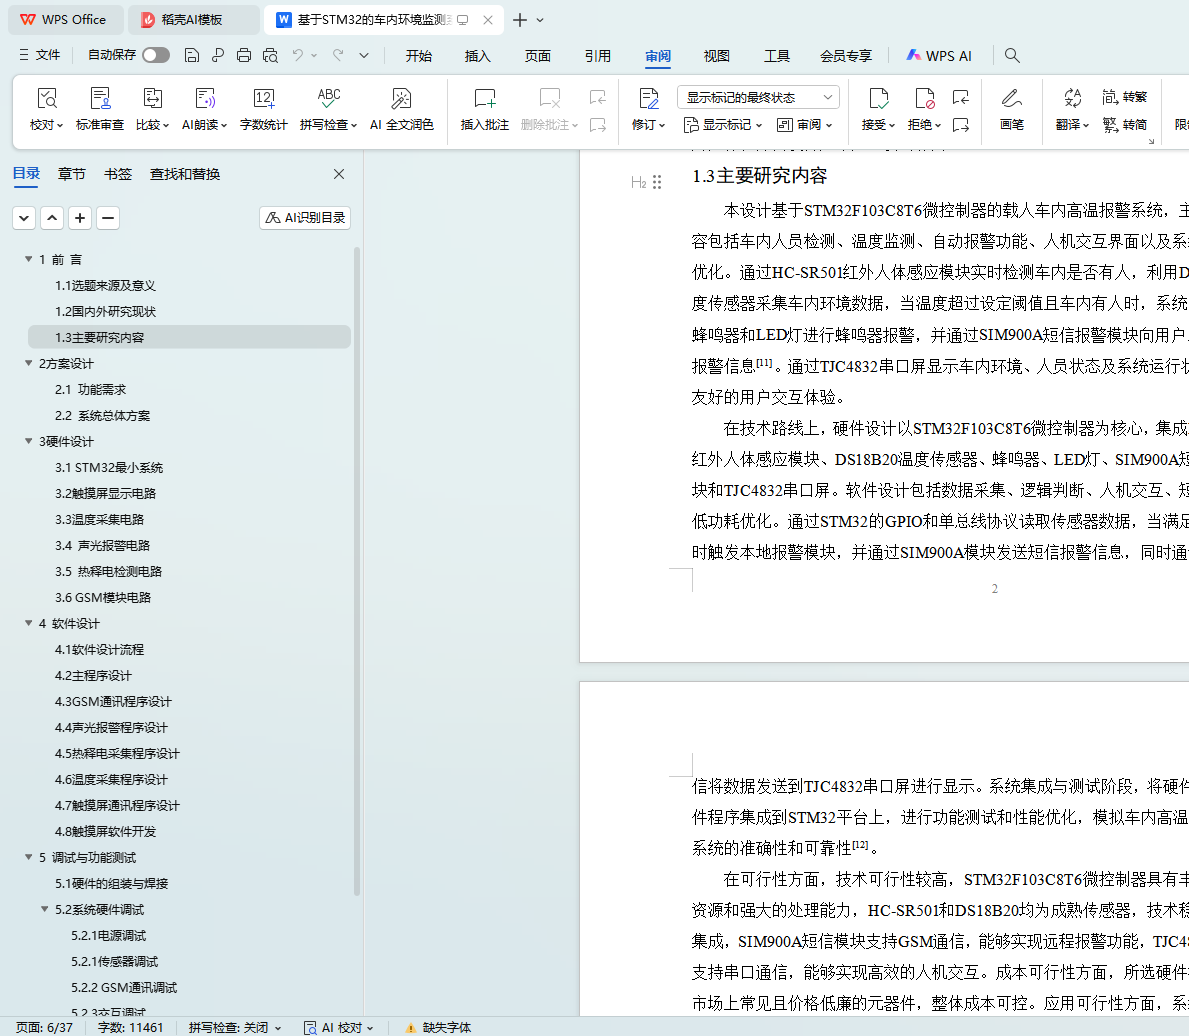Open the 显示标记的最终状态 dropdown
This screenshot has height=1036, width=1189.
(758, 97)
